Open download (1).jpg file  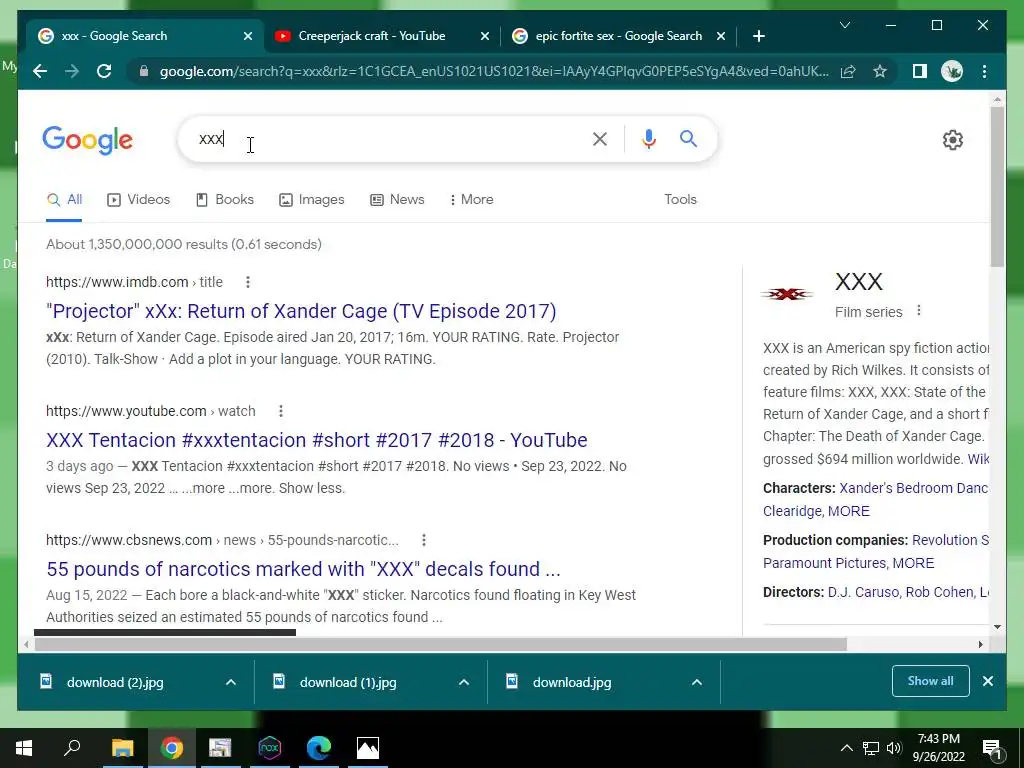(347, 682)
